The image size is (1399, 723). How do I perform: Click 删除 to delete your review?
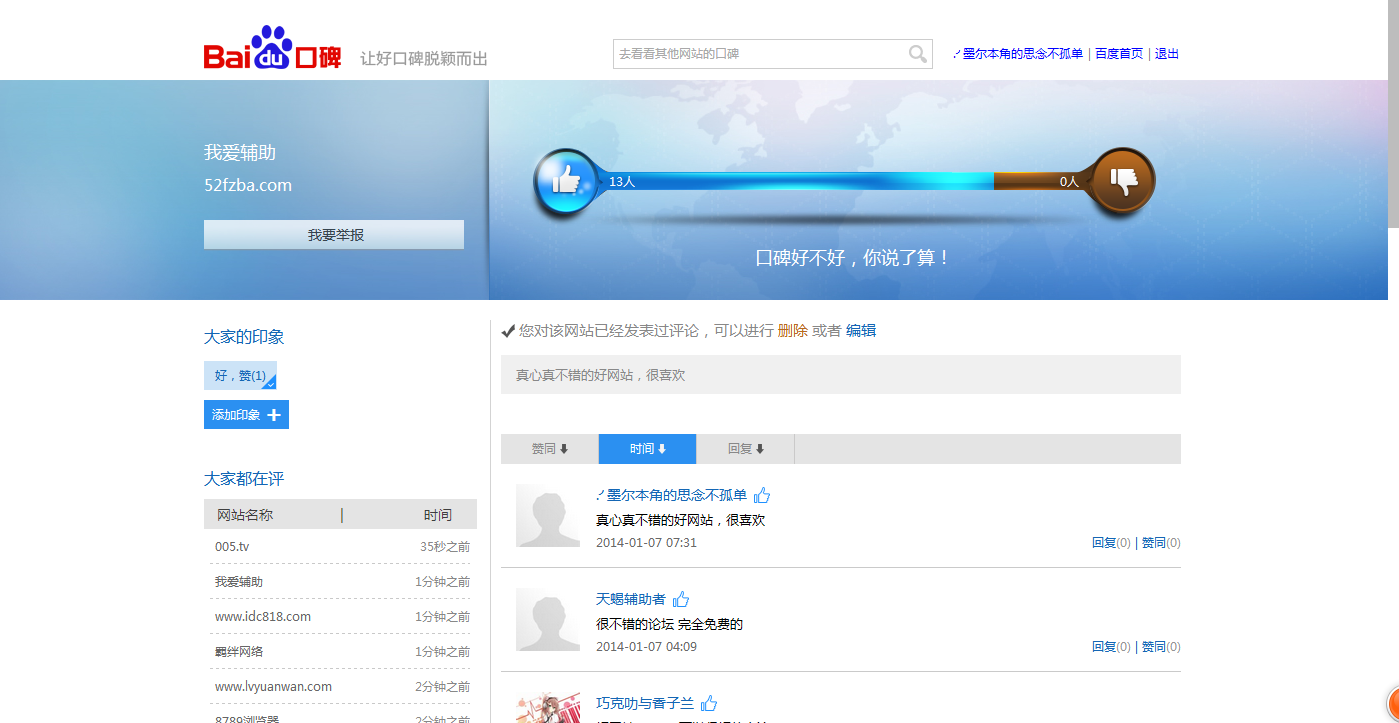792,331
